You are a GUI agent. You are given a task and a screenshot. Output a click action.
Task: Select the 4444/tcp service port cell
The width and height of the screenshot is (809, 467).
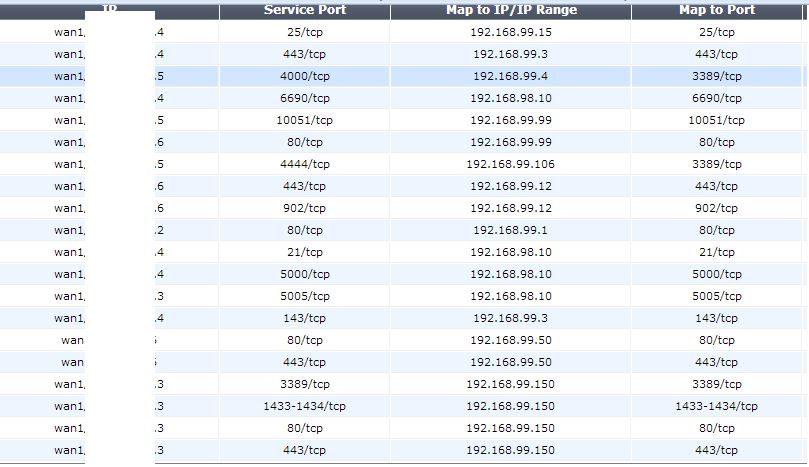point(304,164)
